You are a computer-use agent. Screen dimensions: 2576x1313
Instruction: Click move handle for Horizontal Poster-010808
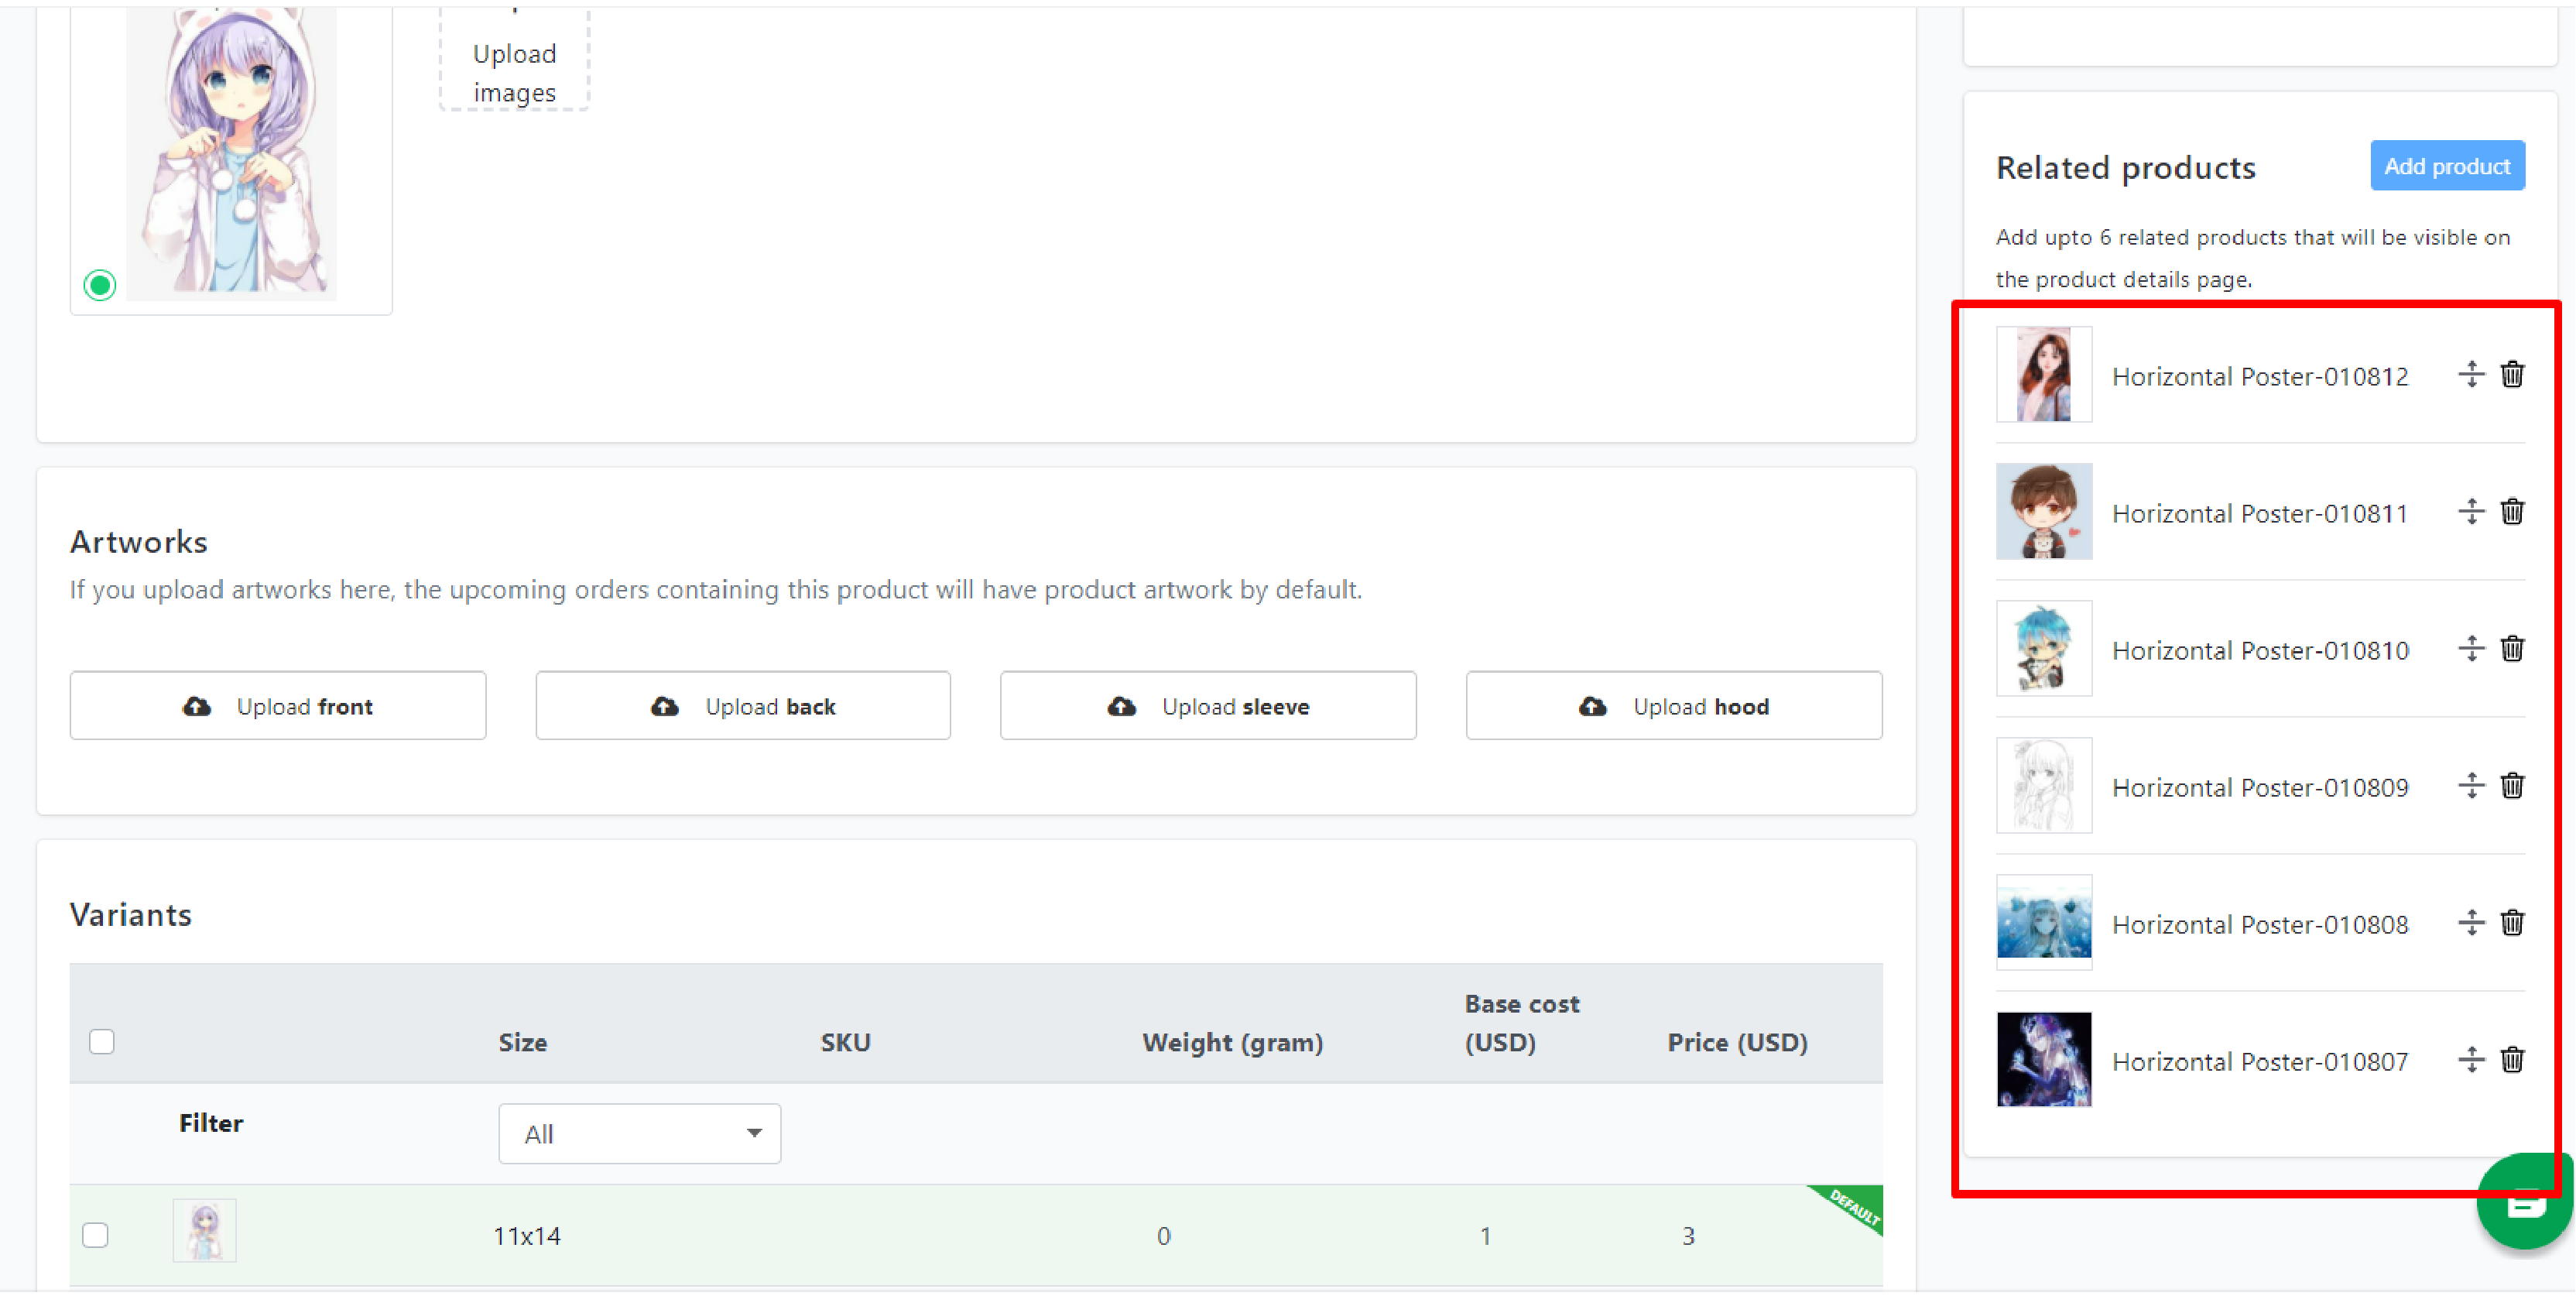click(x=2471, y=922)
